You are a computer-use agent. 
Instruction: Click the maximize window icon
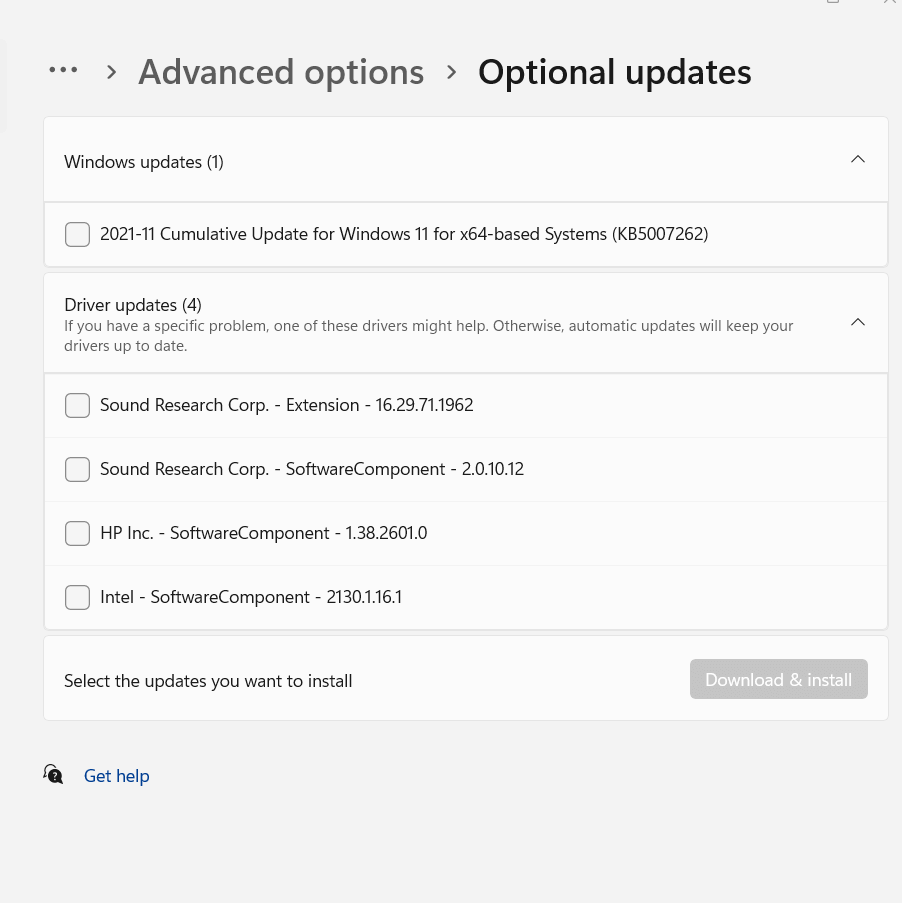click(x=833, y=3)
